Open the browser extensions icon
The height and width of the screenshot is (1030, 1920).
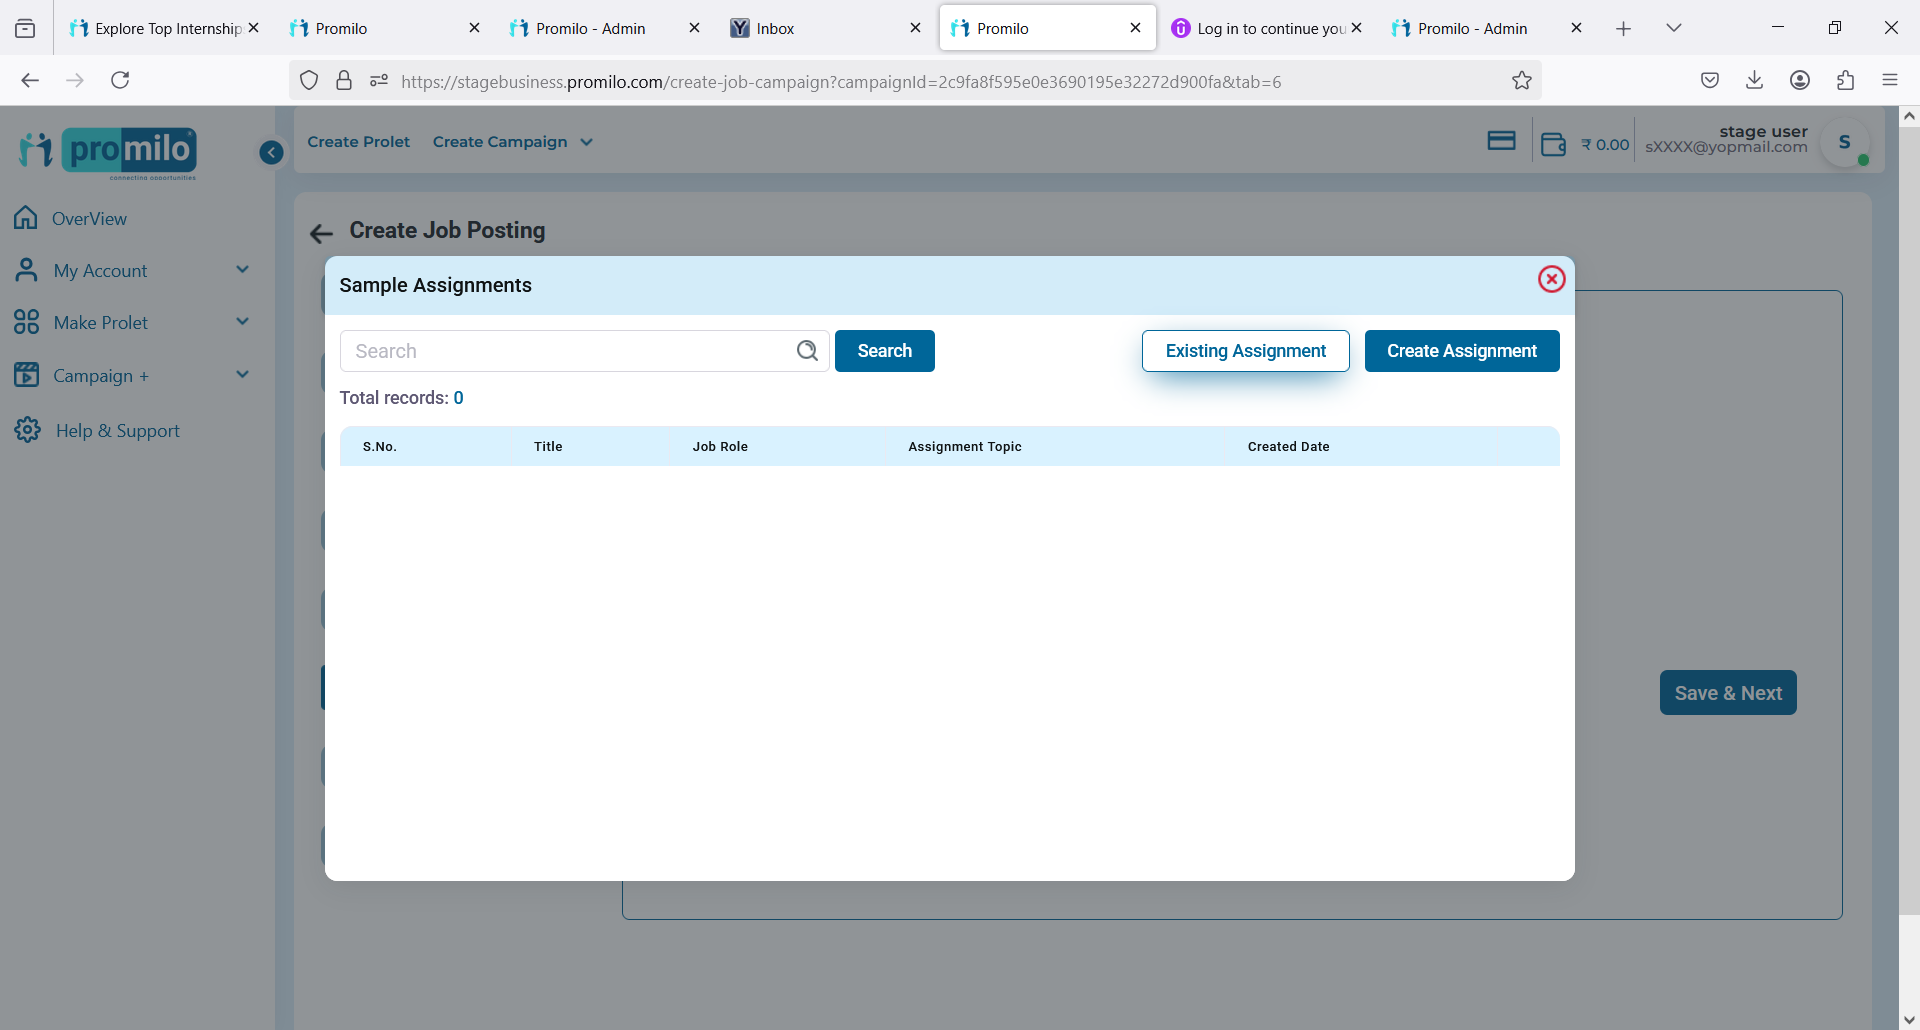point(1845,80)
